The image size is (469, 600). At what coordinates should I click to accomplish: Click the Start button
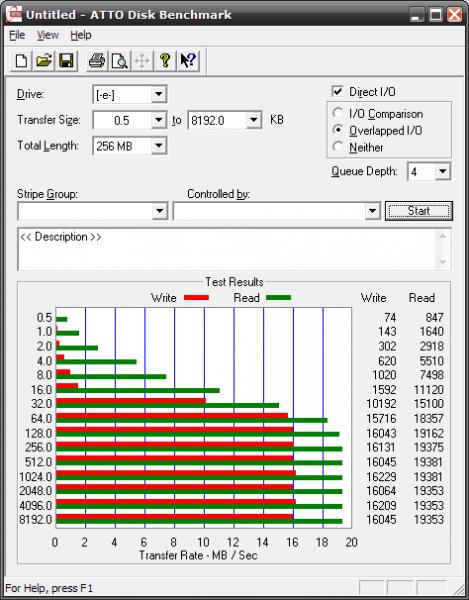point(419,211)
